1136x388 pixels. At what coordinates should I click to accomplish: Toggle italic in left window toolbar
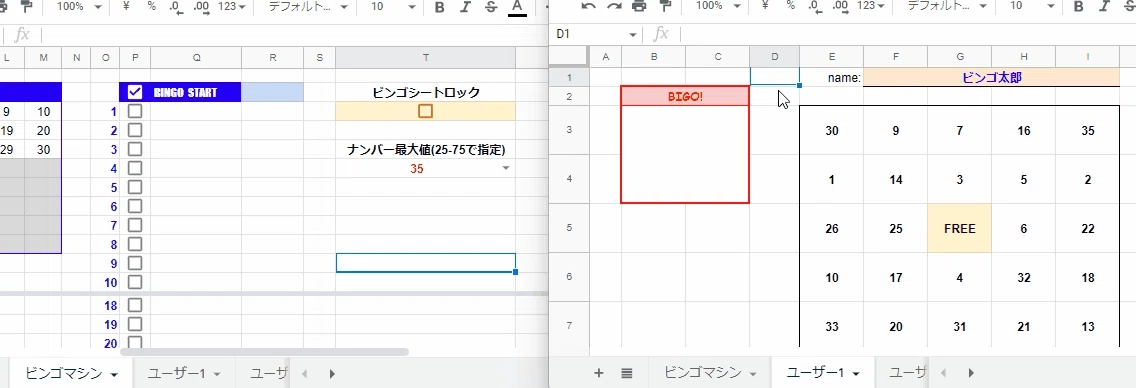(x=466, y=7)
